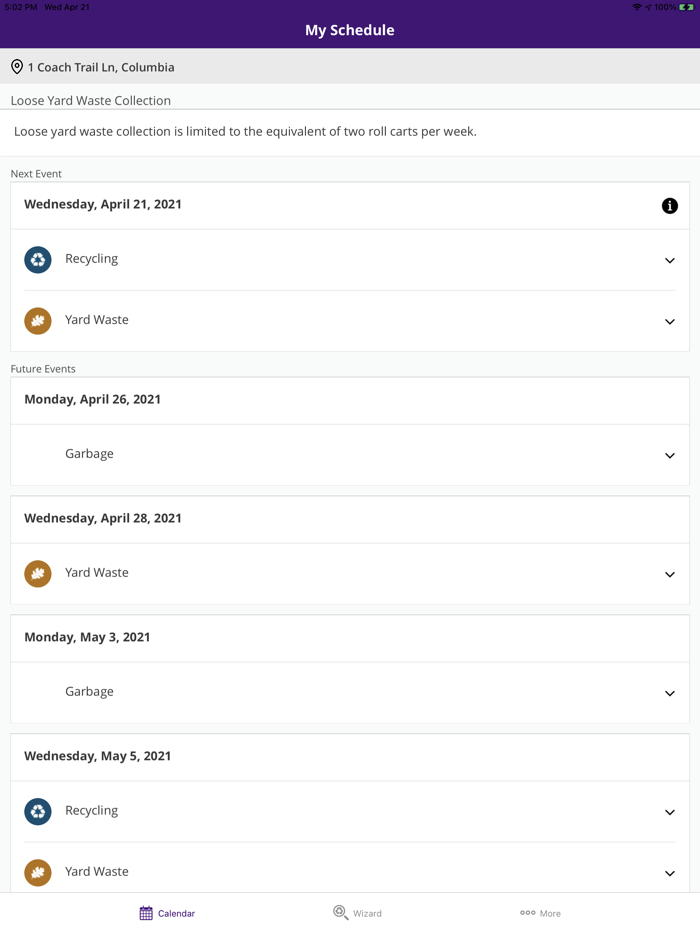Tap the battery icon in the status bar

point(686,7)
